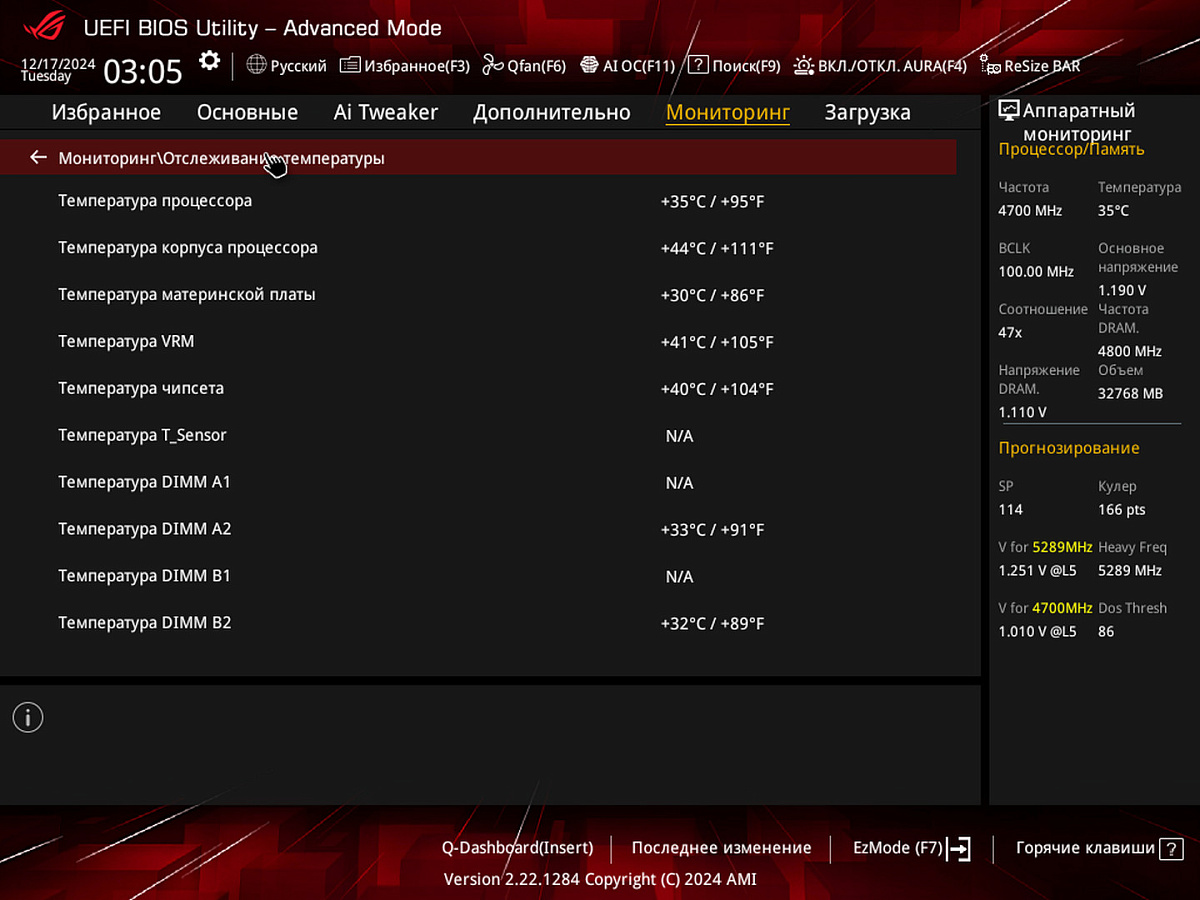
Task: Click the 4700 MHz frequency value
Action: pos(1030,211)
